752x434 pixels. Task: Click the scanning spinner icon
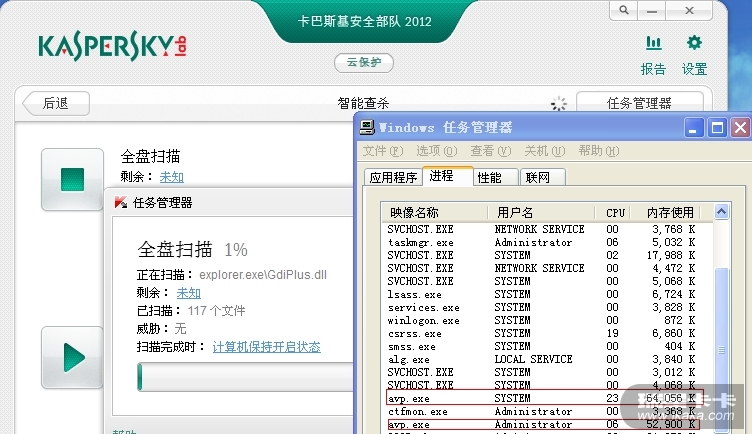[558, 103]
